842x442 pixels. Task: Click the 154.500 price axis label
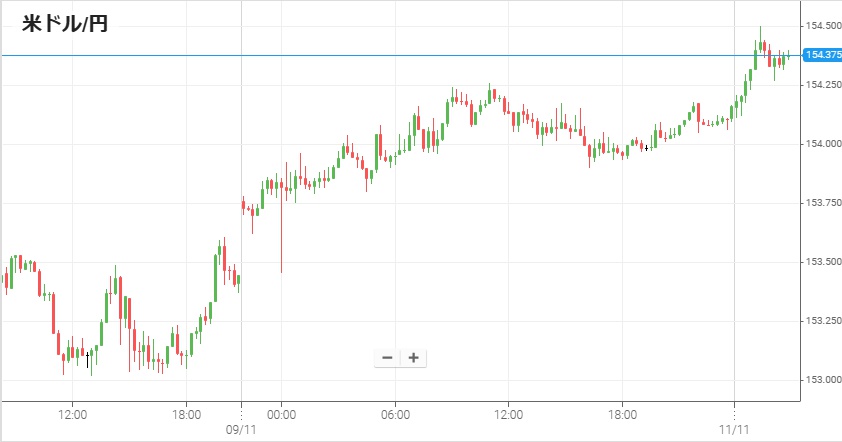[820, 26]
